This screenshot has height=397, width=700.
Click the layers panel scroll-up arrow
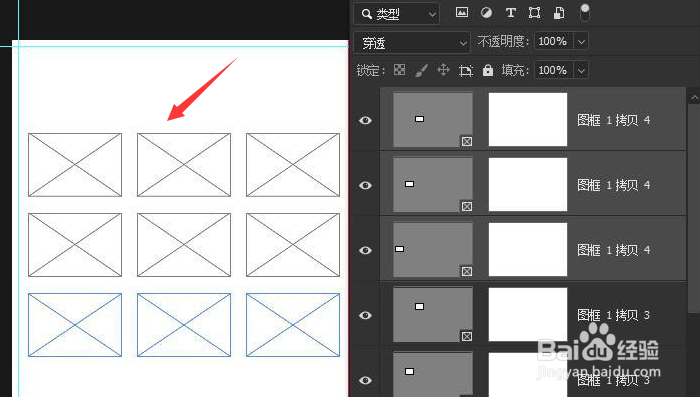click(694, 96)
